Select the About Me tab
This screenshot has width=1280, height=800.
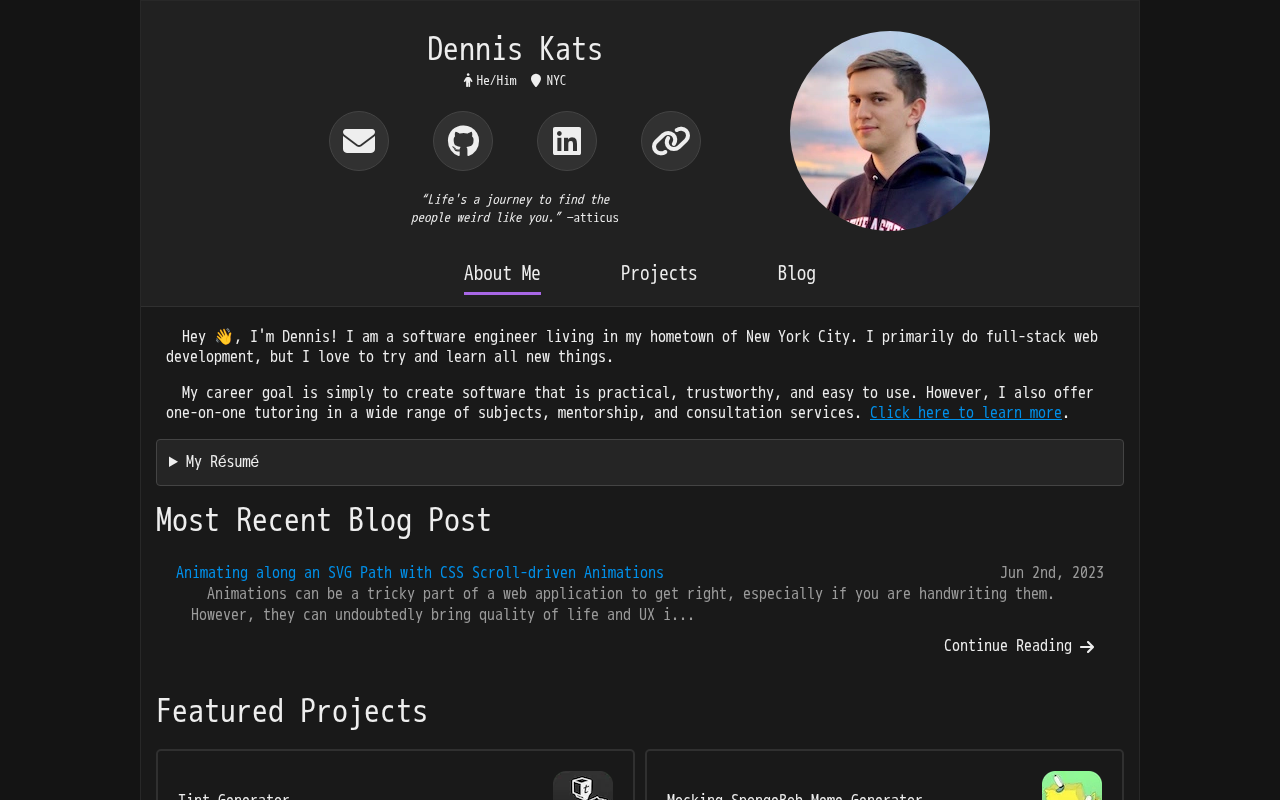[x=502, y=274]
